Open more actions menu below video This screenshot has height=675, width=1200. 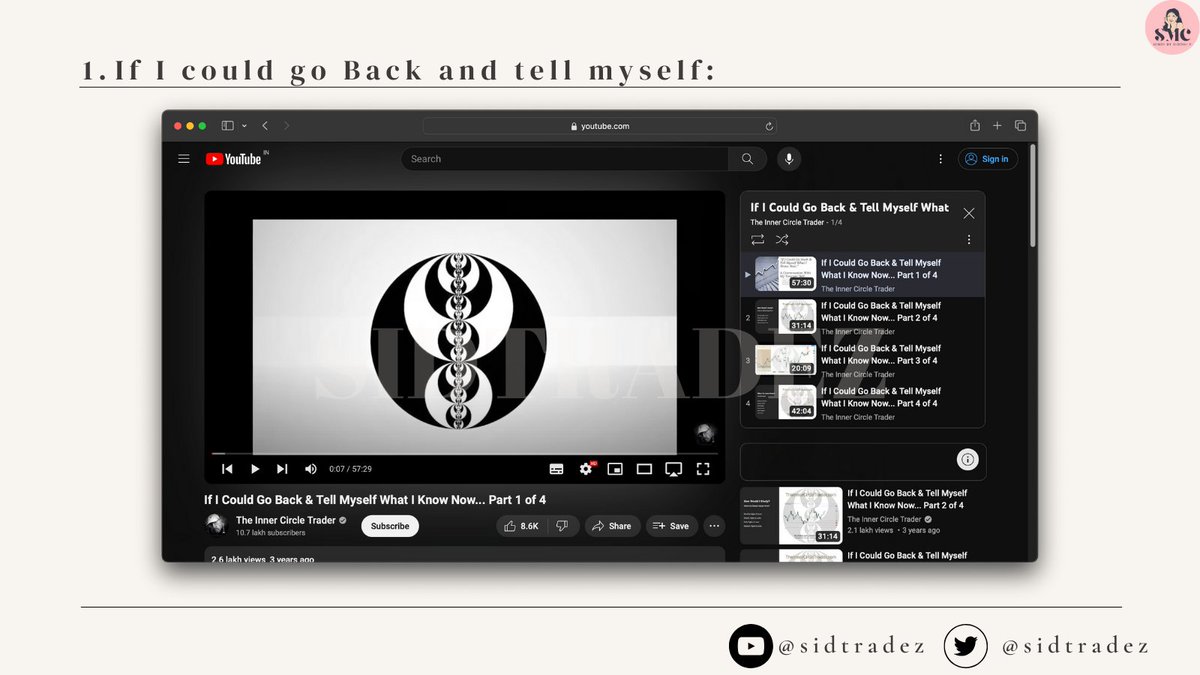pyautogui.click(x=714, y=525)
